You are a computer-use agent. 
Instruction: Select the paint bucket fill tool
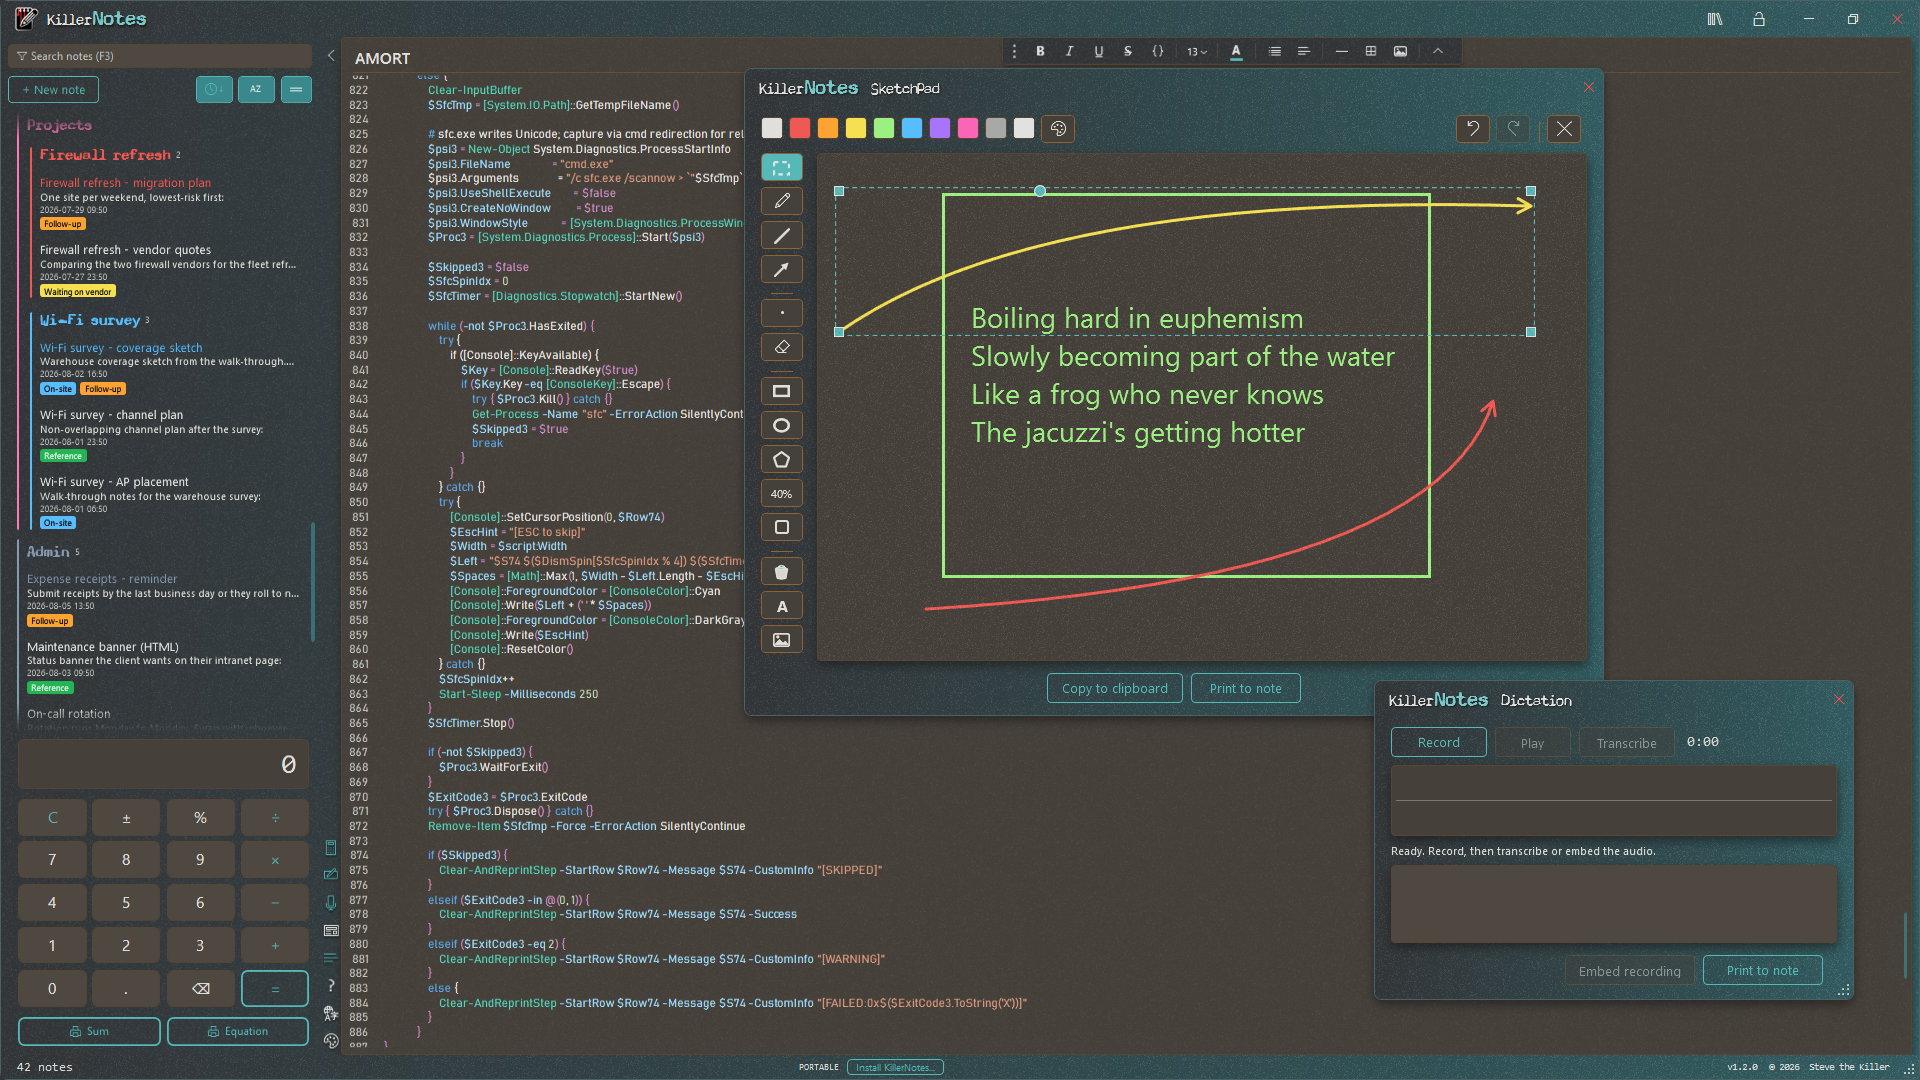point(782,572)
